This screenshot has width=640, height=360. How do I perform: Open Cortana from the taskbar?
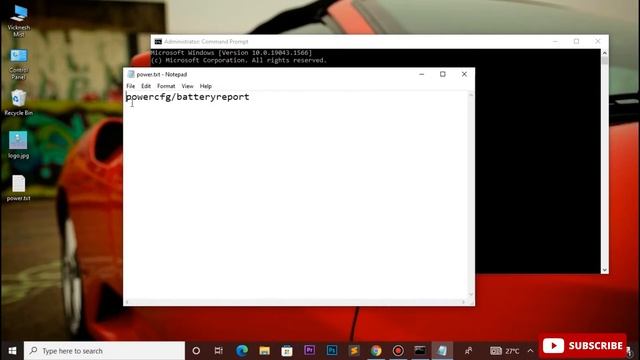click(196, 351)
